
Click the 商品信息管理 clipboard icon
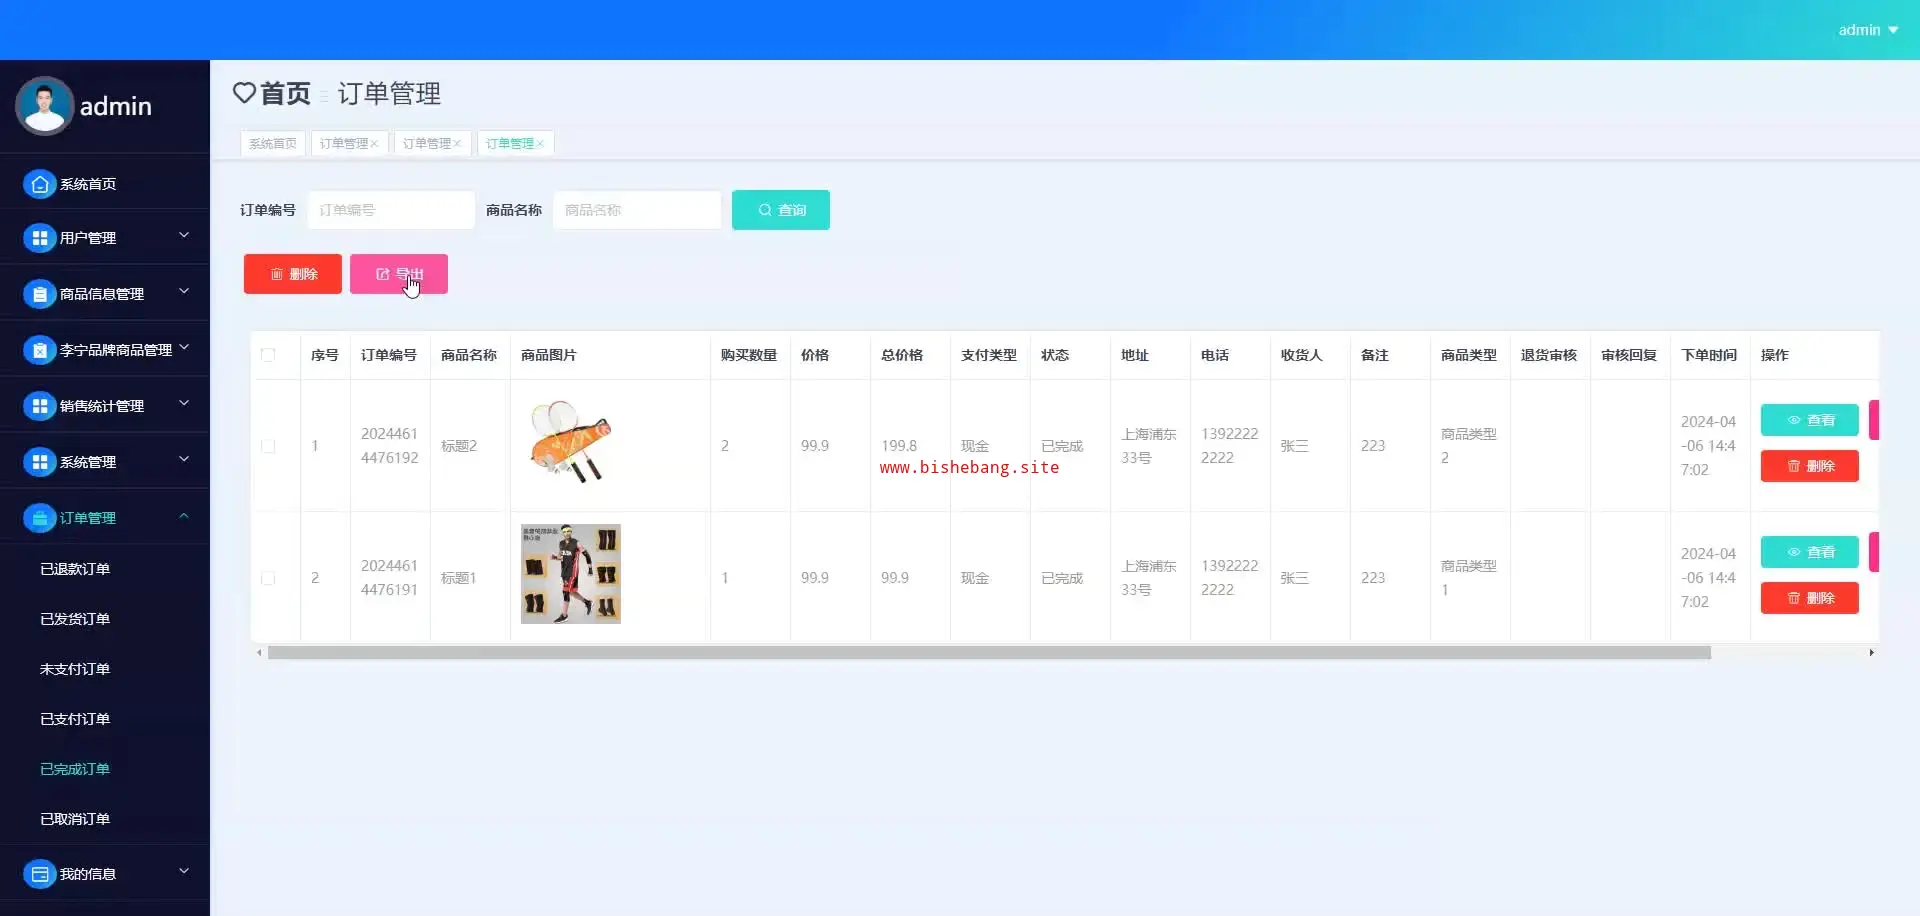tap(39, 294)
